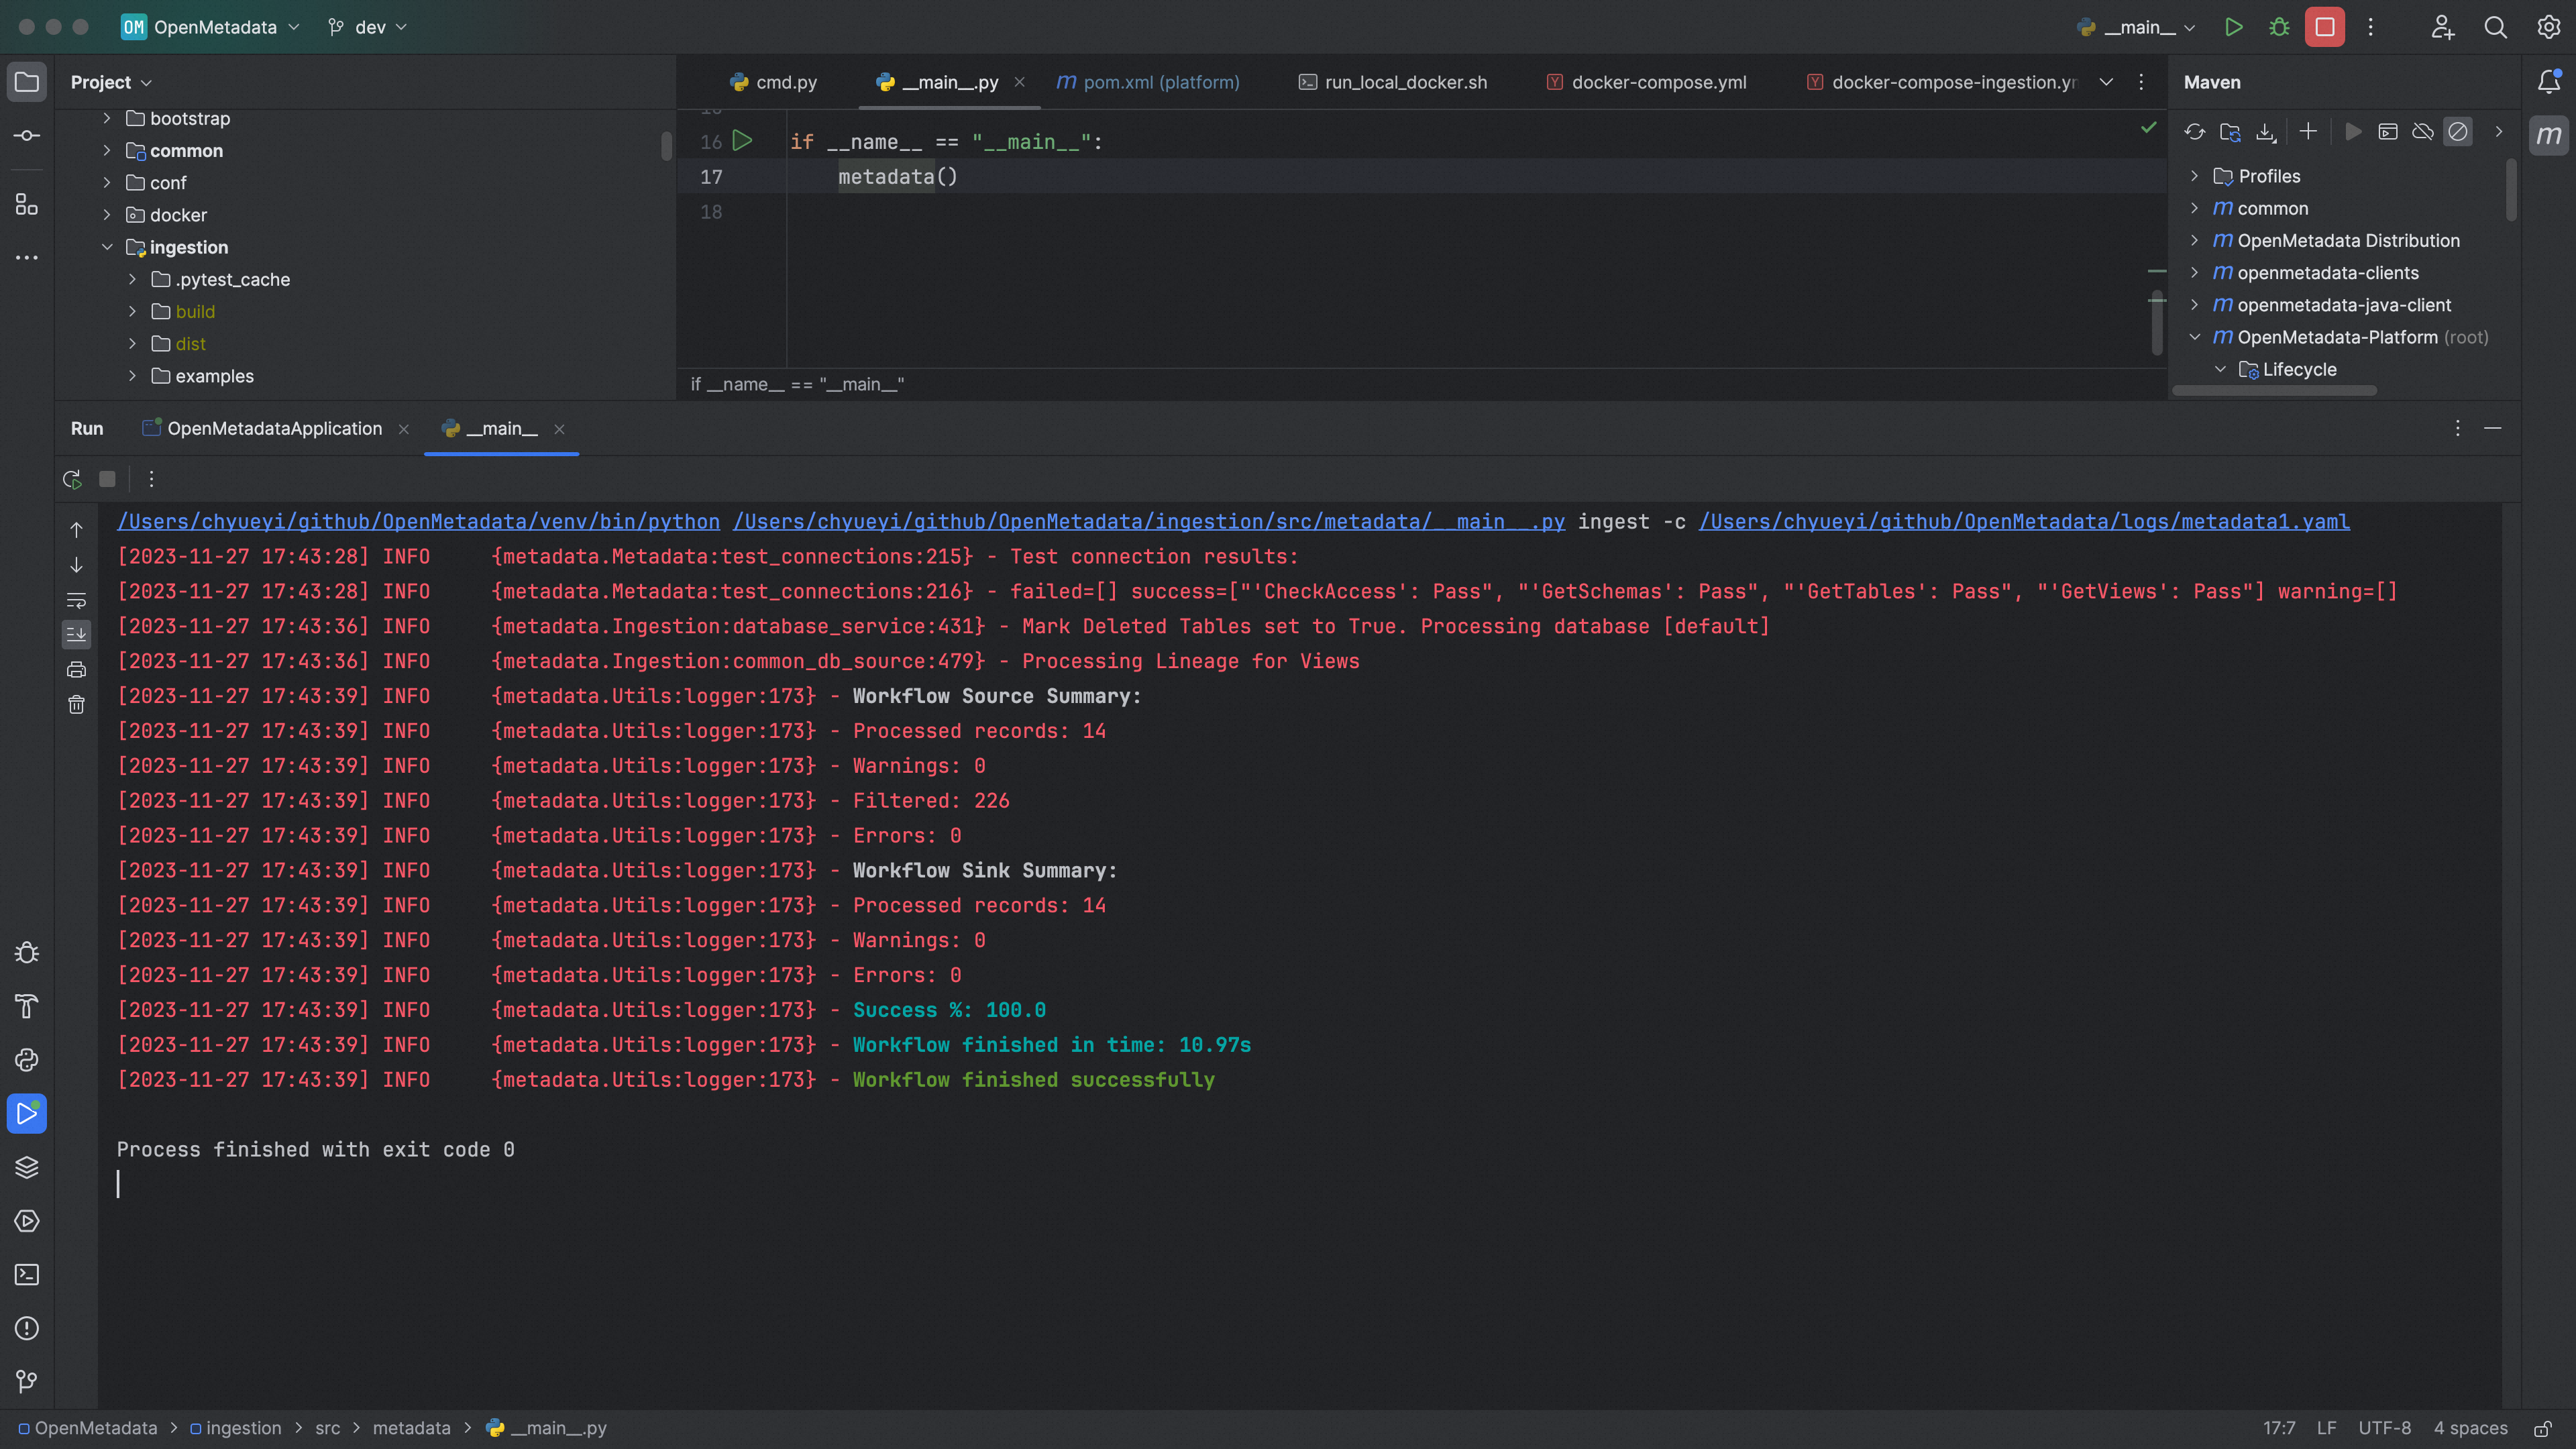Open the Commit tool window icon
This screenshot has width=2576, height=1449.
pos(27,135)
